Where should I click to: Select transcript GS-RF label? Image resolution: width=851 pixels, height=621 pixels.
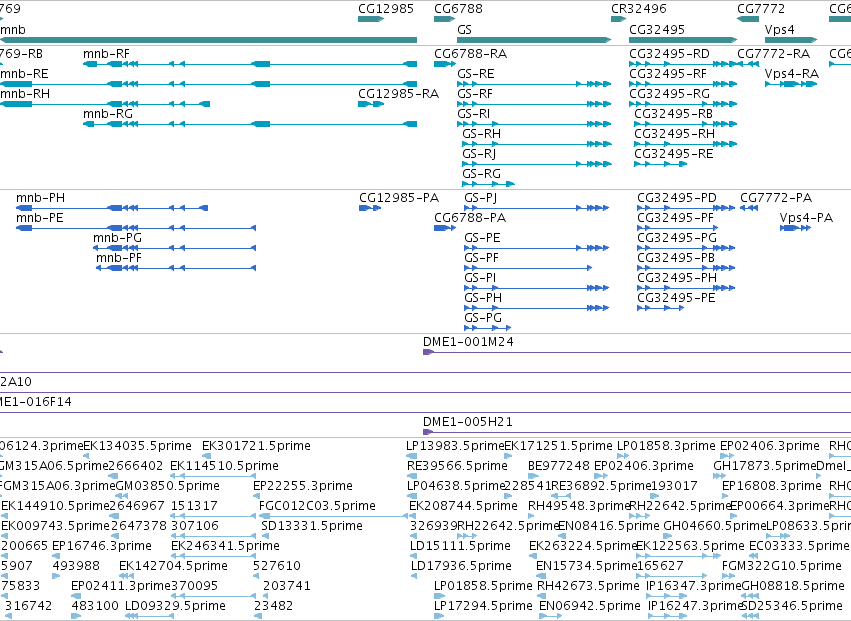point(475,94)
